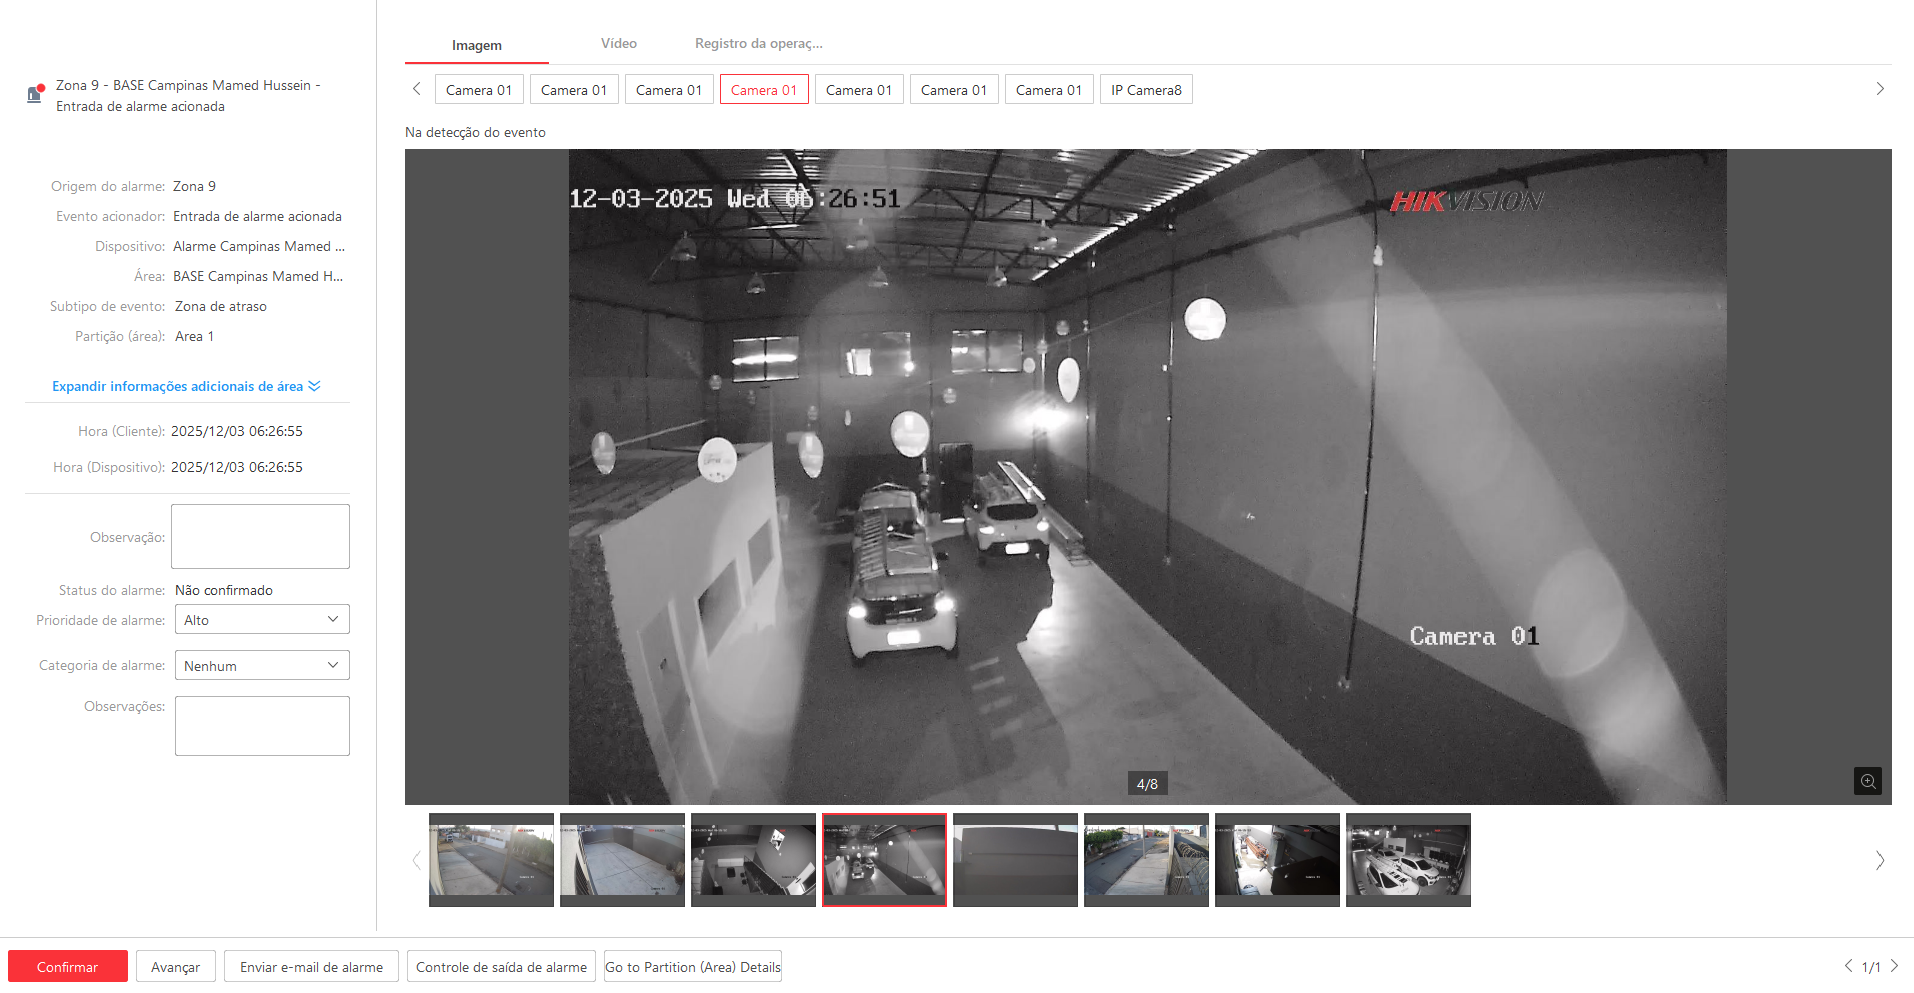Screen dimensions: 1914x993
Task: Open the Categoria de alarme dropdown
Action: [x=262, y=666]
